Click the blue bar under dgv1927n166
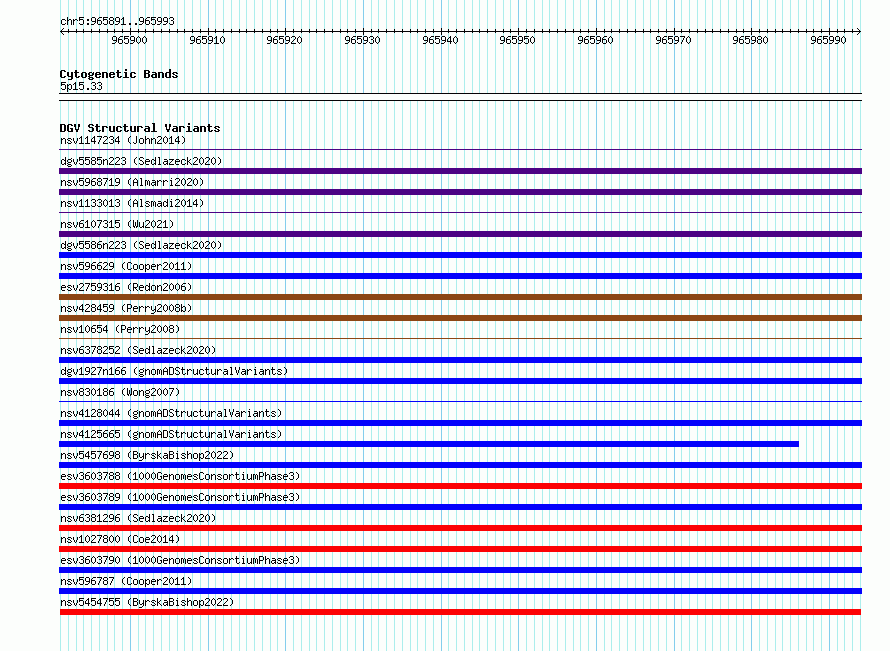The image size is (890, 651). [460, 381]
